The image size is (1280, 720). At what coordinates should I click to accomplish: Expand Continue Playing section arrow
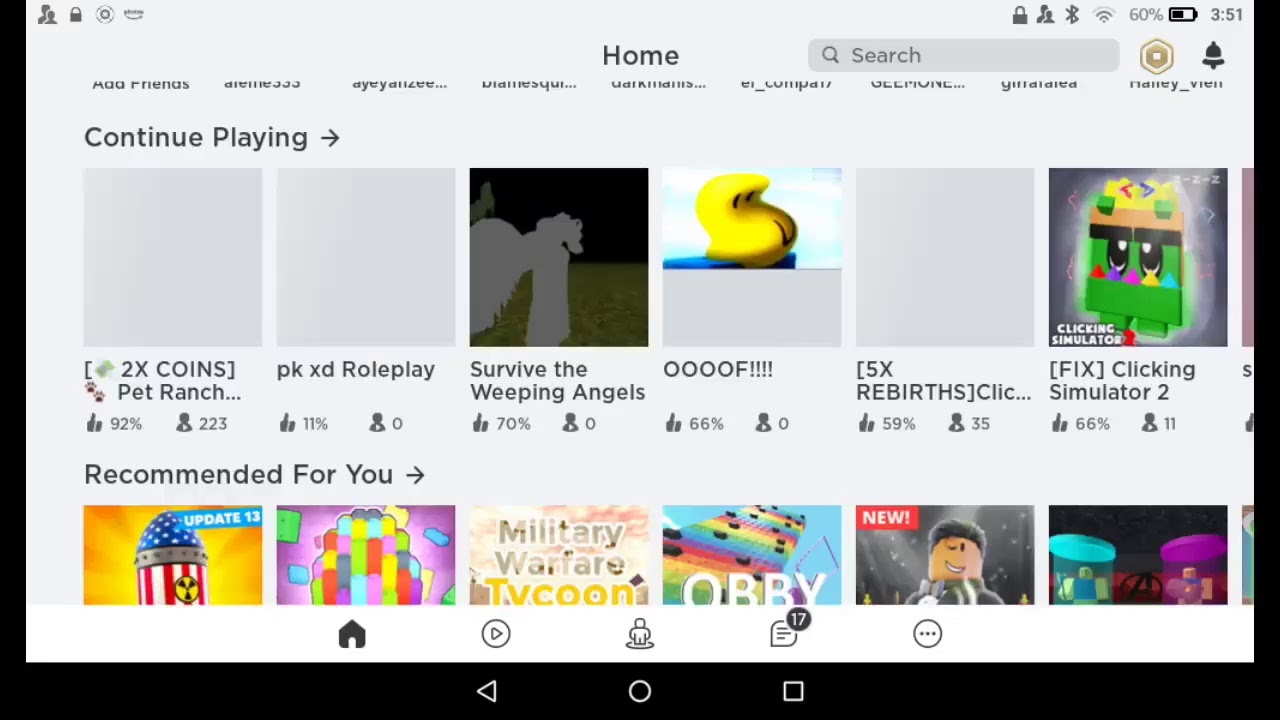[331, 138]
